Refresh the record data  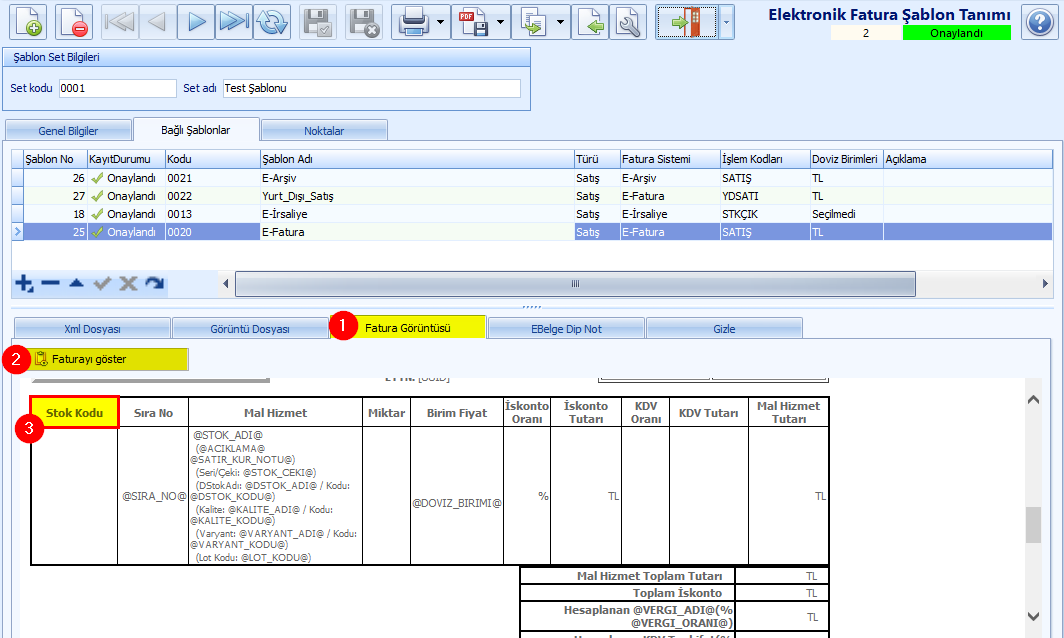pos(272,22)
